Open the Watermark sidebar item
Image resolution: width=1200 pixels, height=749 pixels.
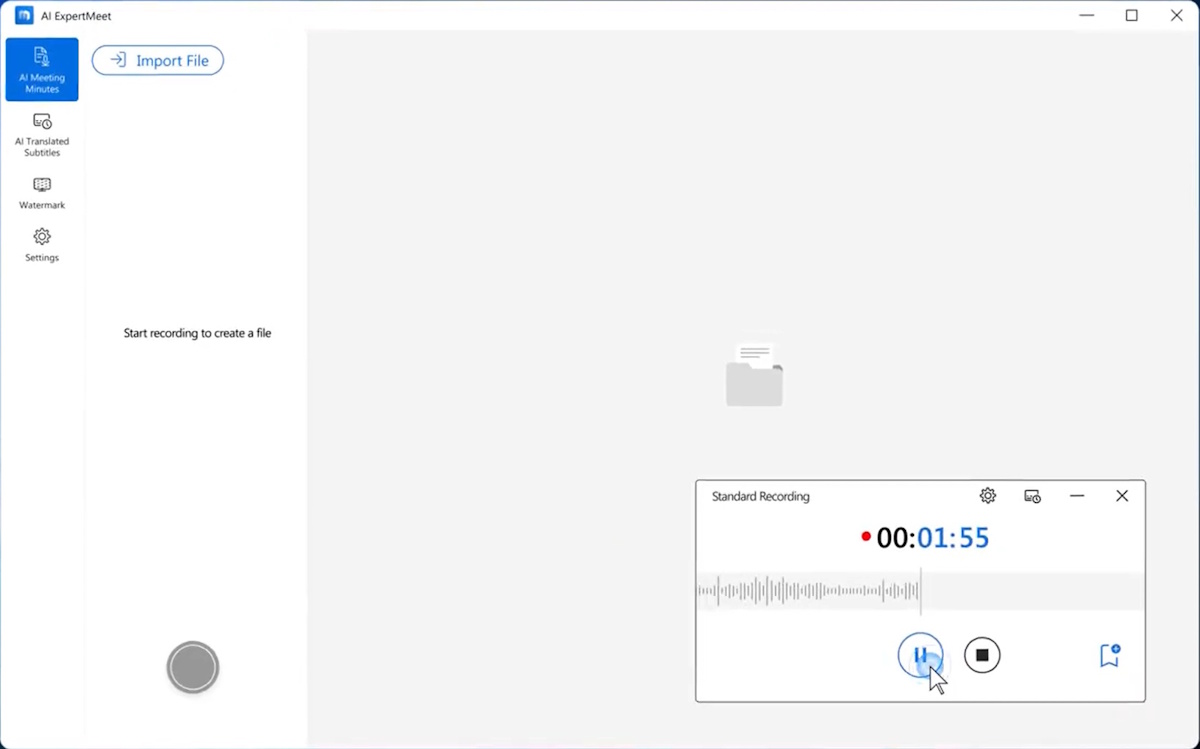[x=42, y=193]
